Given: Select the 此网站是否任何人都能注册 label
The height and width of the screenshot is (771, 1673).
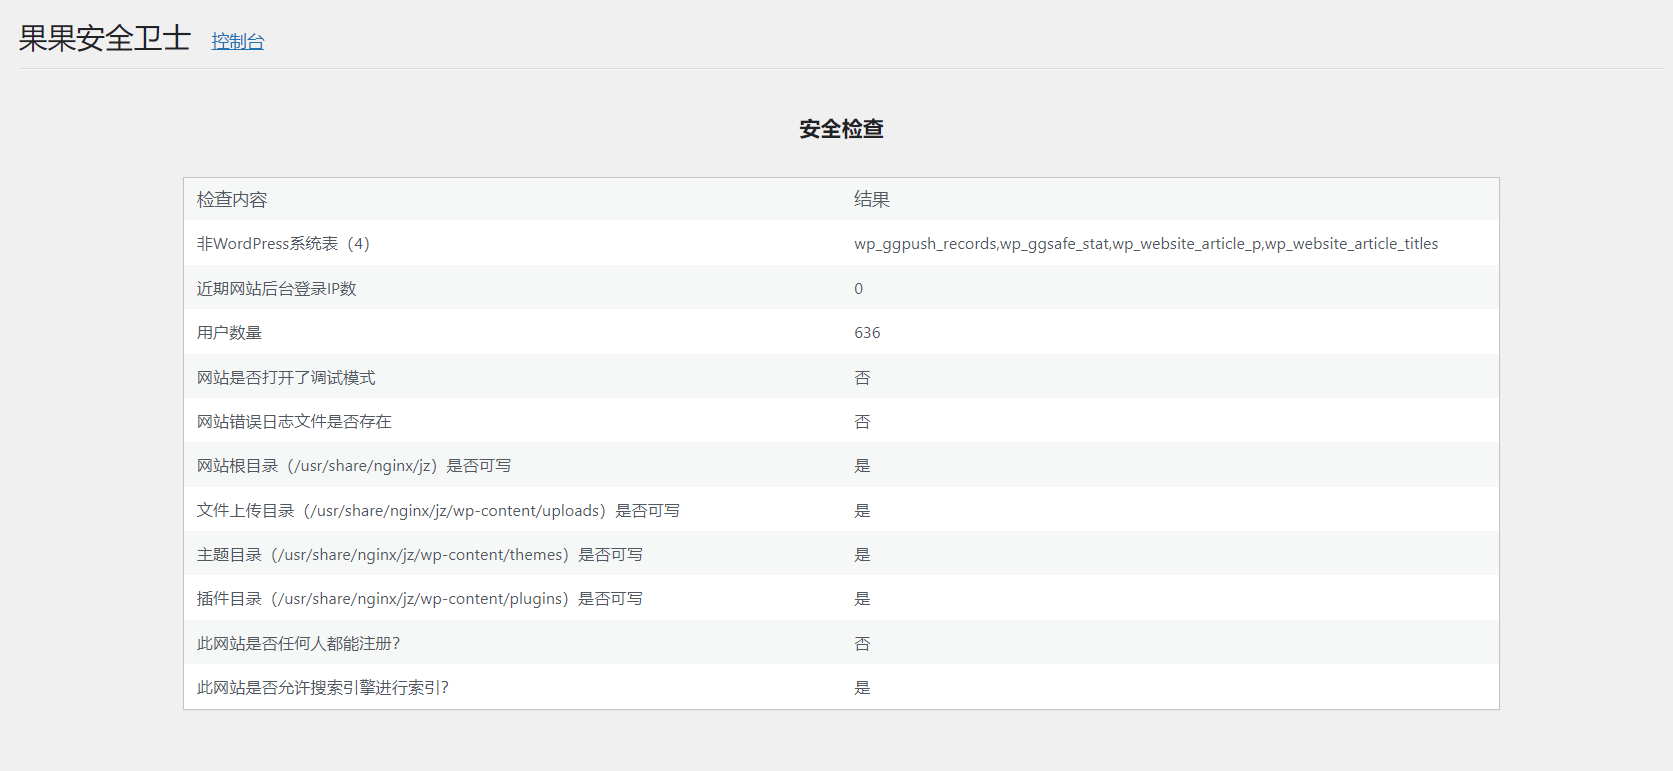Looking at the screenshot, I should (x=298, y=644).
